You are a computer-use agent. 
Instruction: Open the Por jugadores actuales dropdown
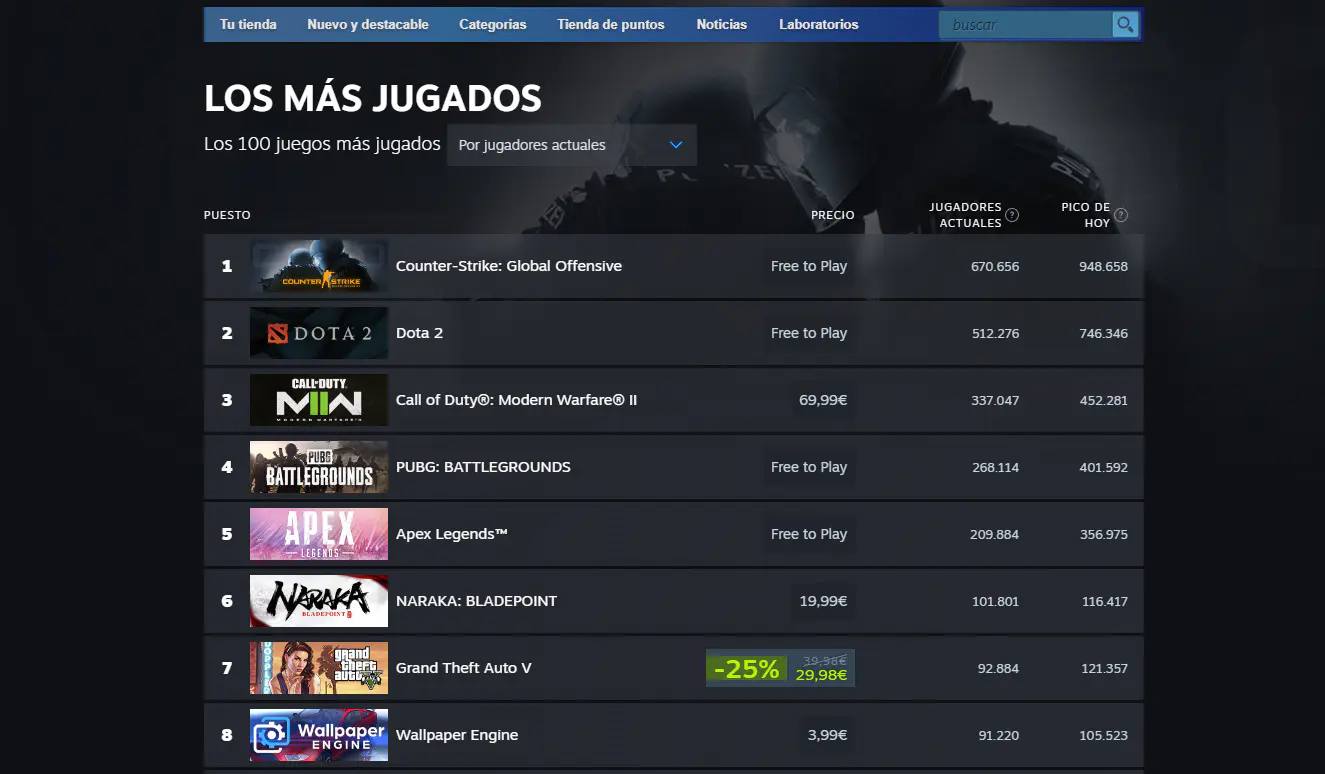point(572,145)
